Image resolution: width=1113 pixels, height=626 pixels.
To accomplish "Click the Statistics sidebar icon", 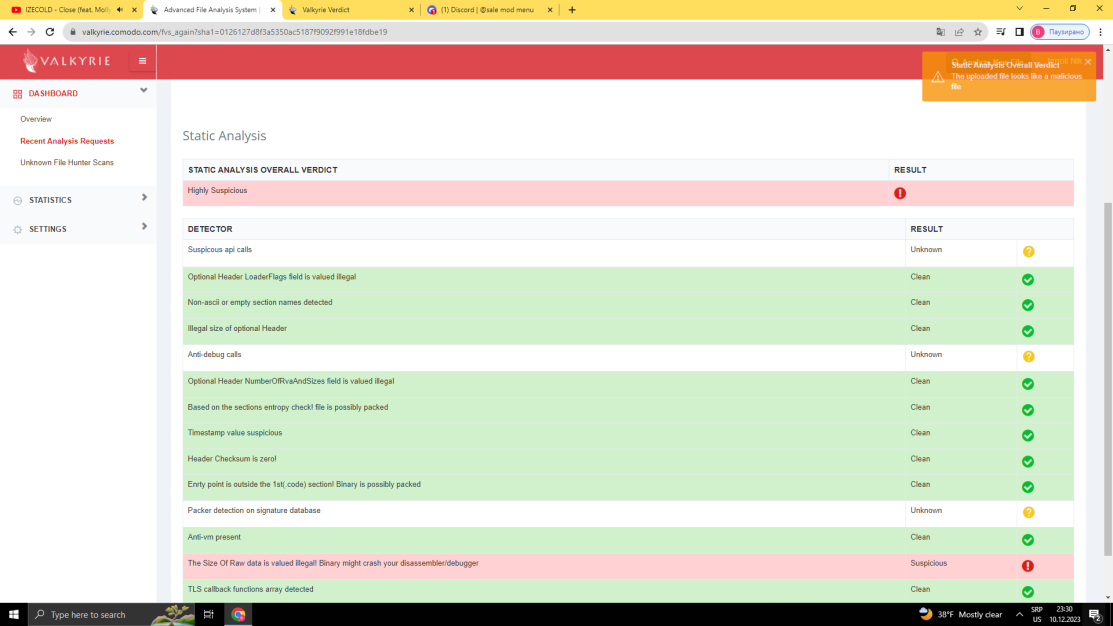I will pos(18,201).
